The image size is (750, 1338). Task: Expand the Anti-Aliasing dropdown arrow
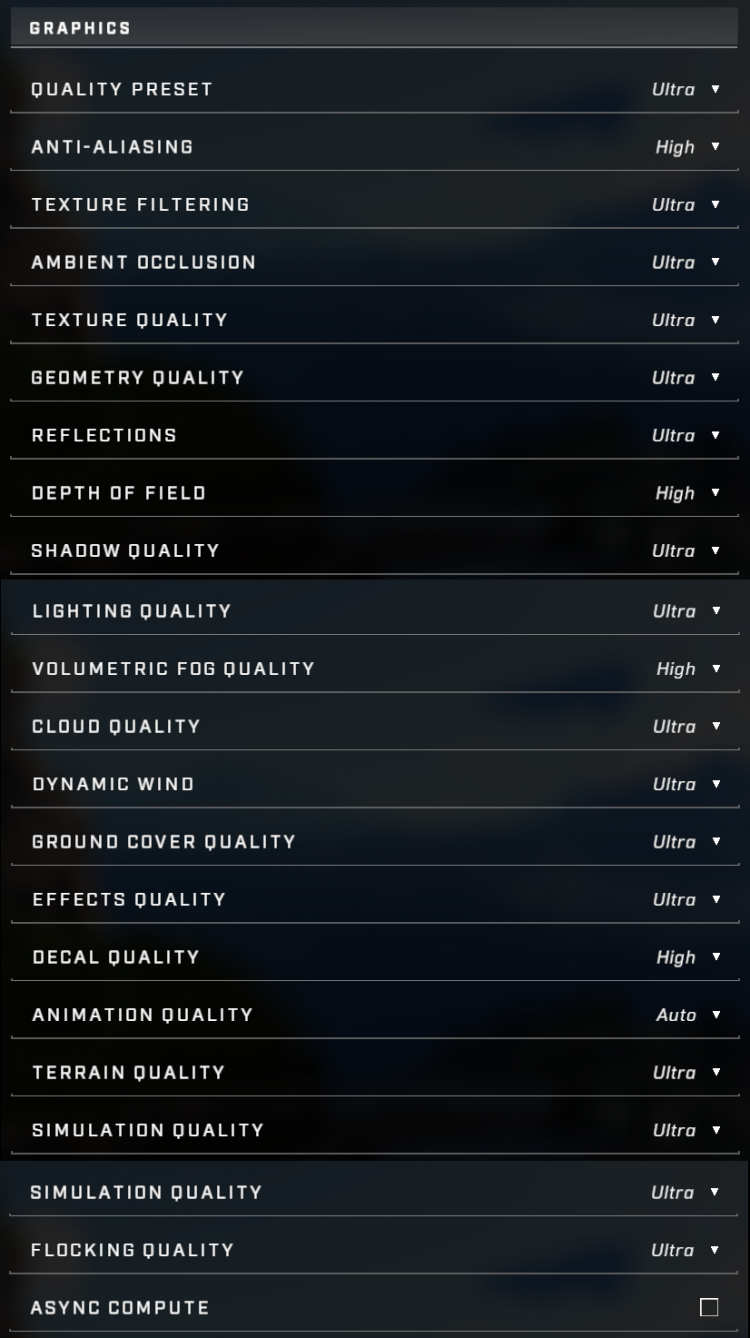[715, 147]
